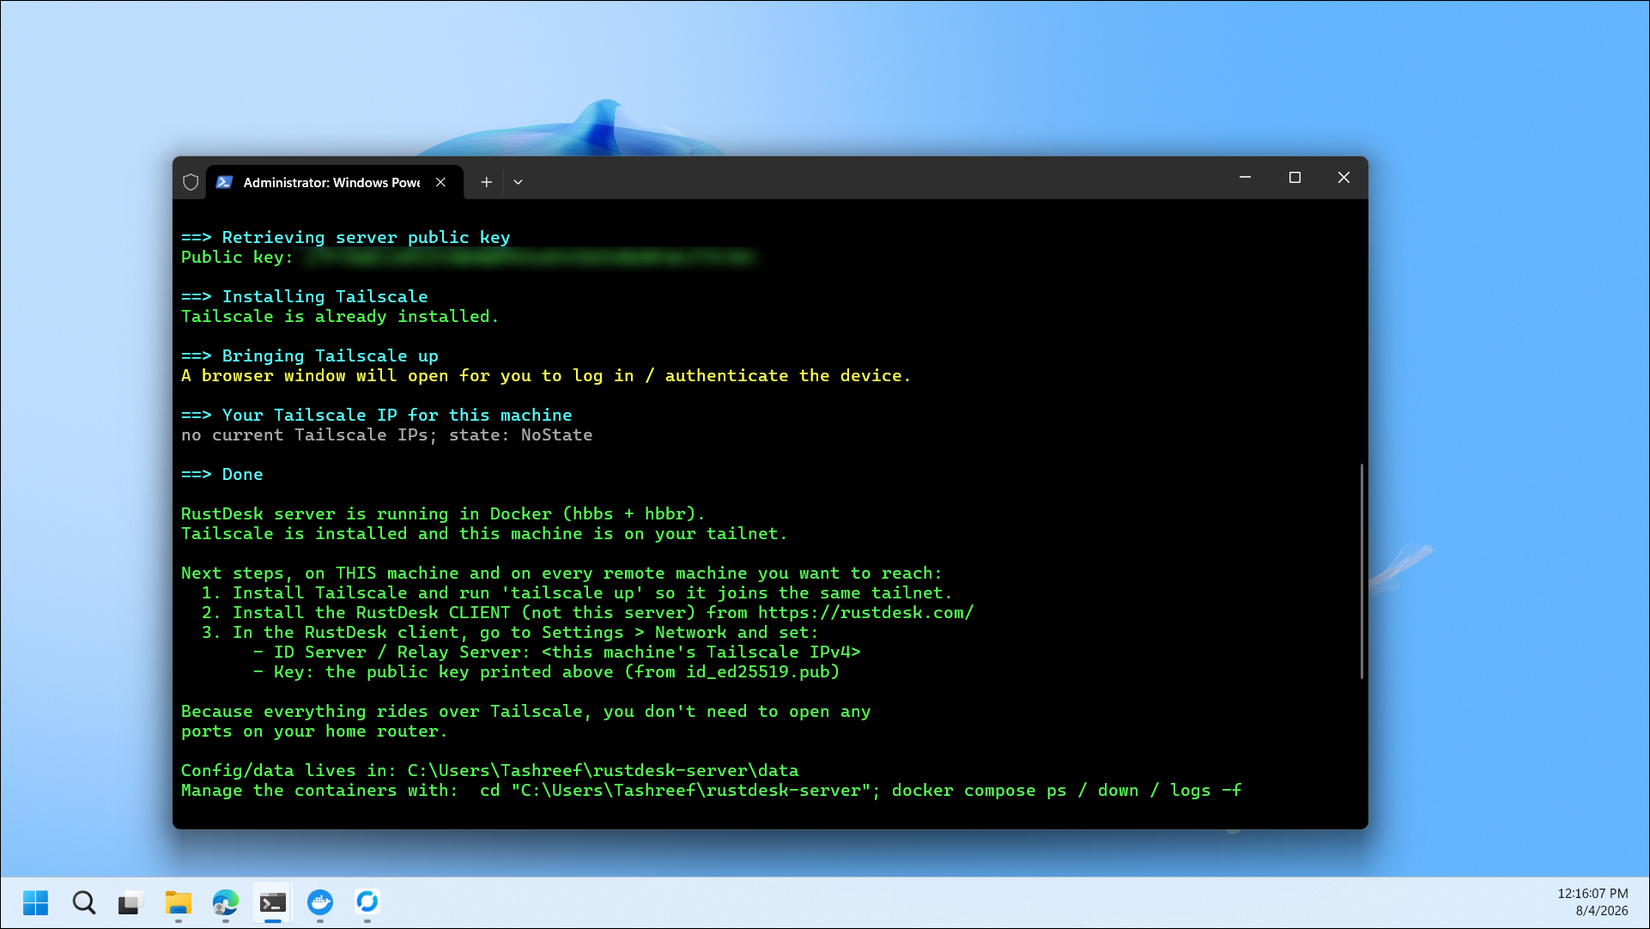Image resolution: width=1650 pixels, height=929 pixels.
Task: Click the '==> Done' line
Action: [x=222, y=475]
